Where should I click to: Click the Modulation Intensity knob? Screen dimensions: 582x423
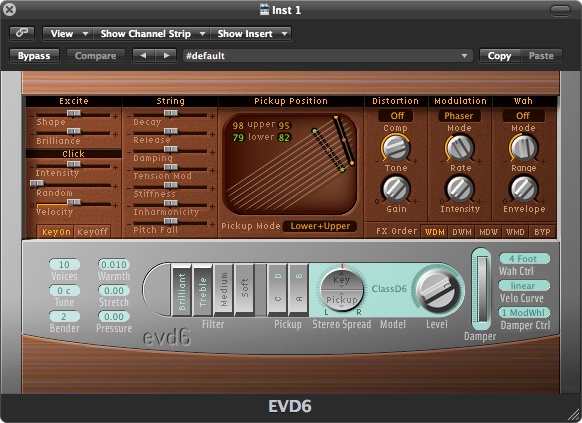pos(460,189)
